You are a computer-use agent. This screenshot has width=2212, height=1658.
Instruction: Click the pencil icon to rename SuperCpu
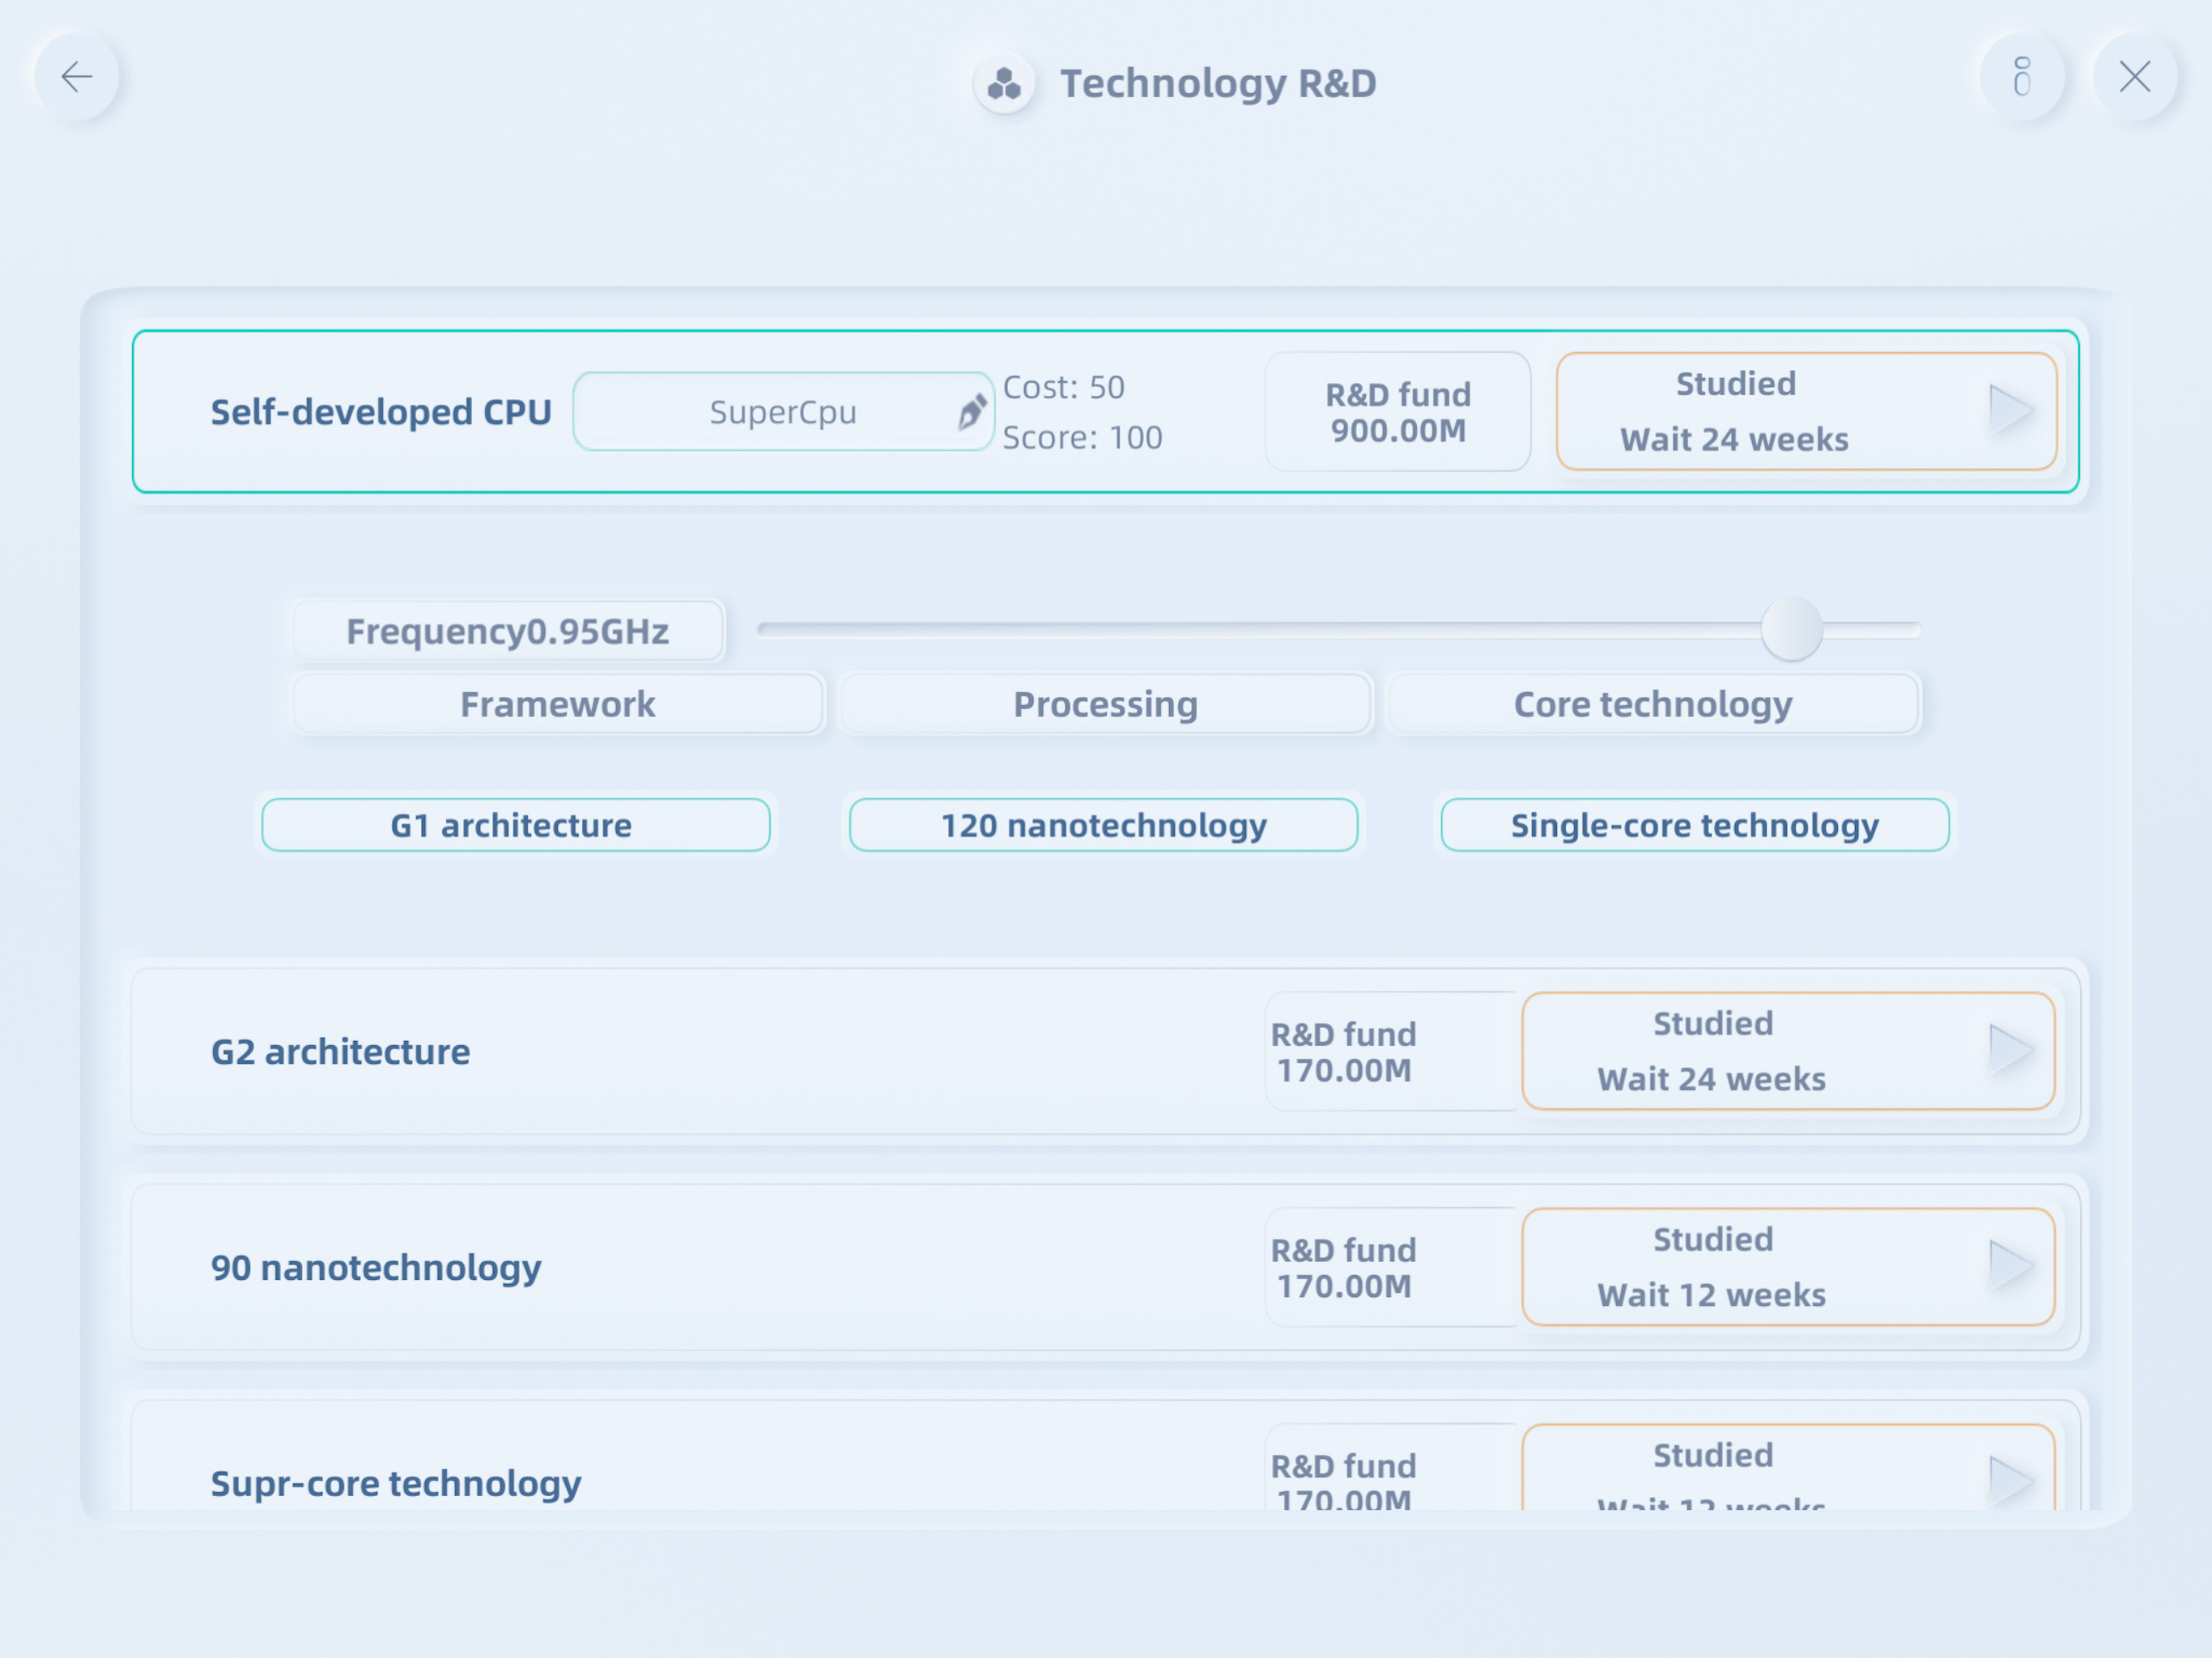click(971, 411)
